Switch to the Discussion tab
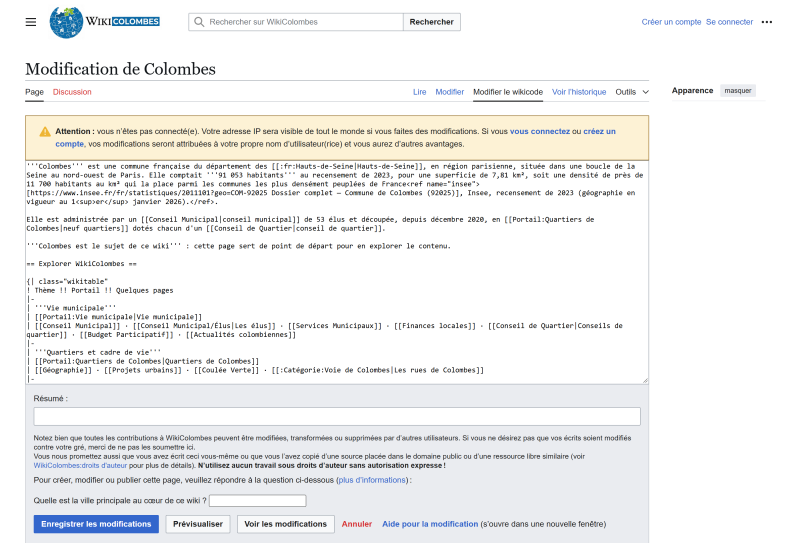 [x=72, y=92]
